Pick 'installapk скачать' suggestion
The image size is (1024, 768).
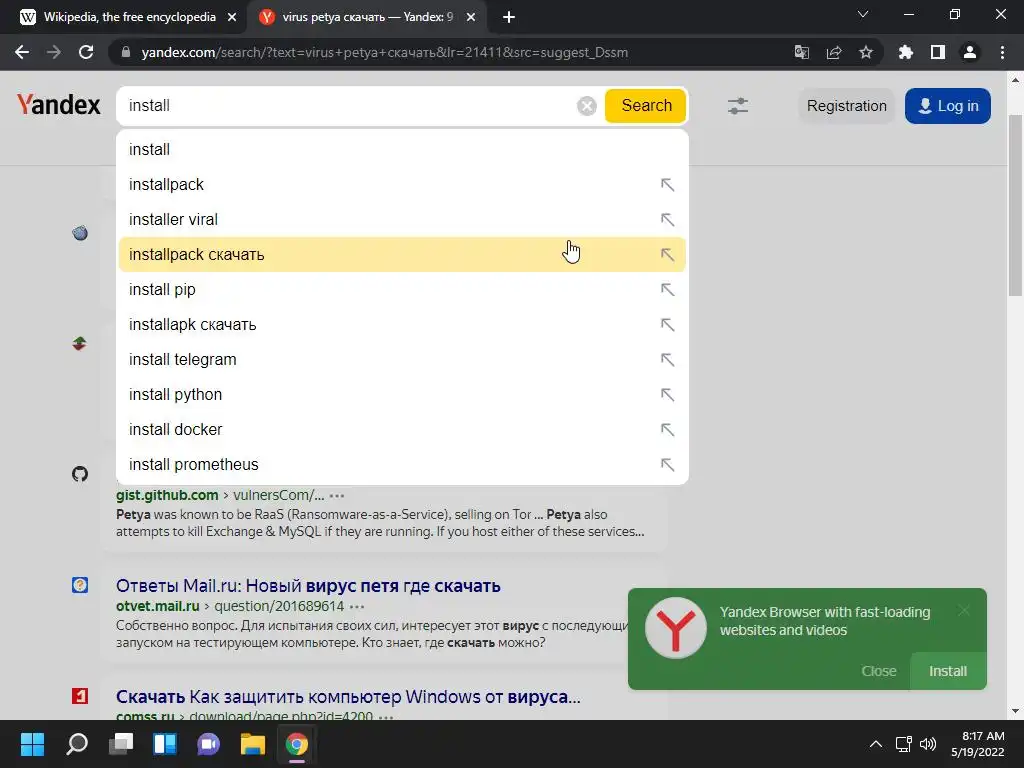click(x=402, y=325)
